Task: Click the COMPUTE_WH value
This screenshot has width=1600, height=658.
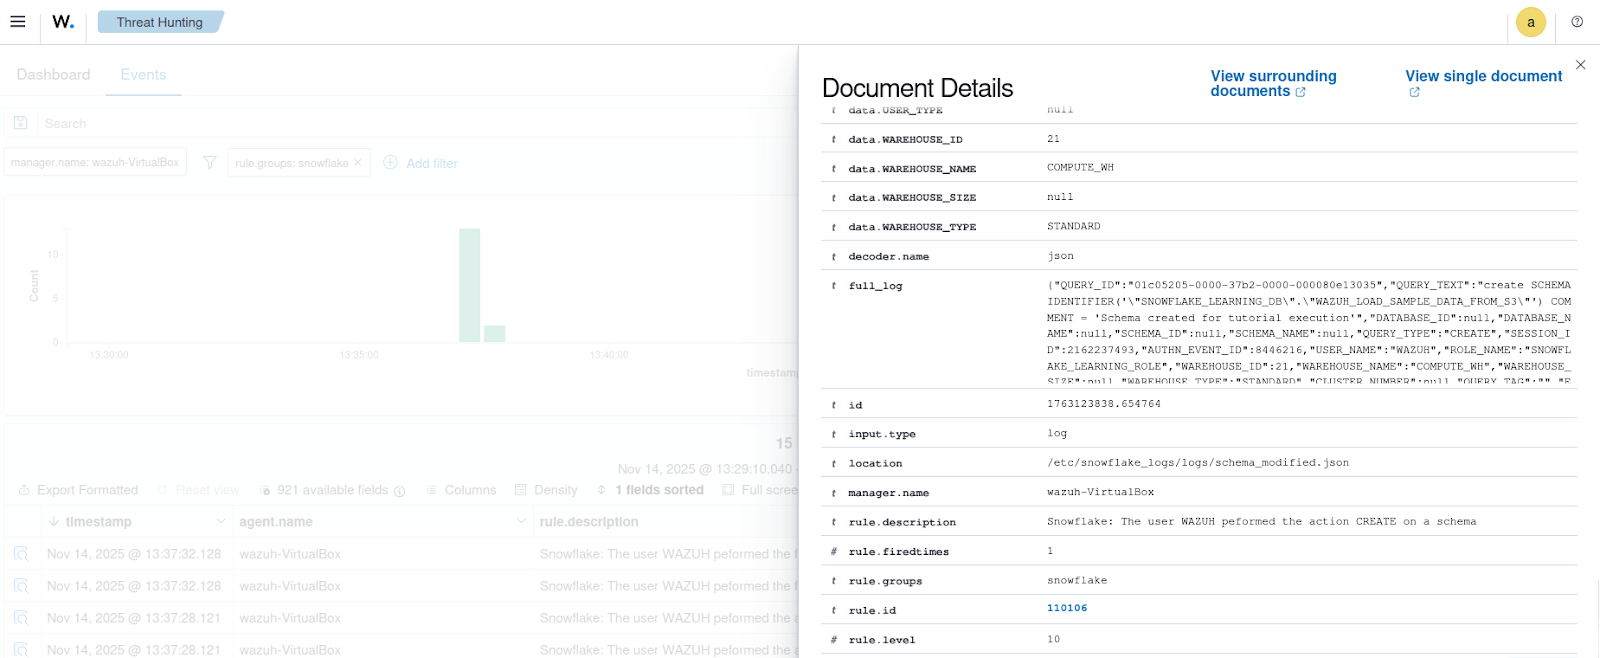Action: tap(1080, 168)
